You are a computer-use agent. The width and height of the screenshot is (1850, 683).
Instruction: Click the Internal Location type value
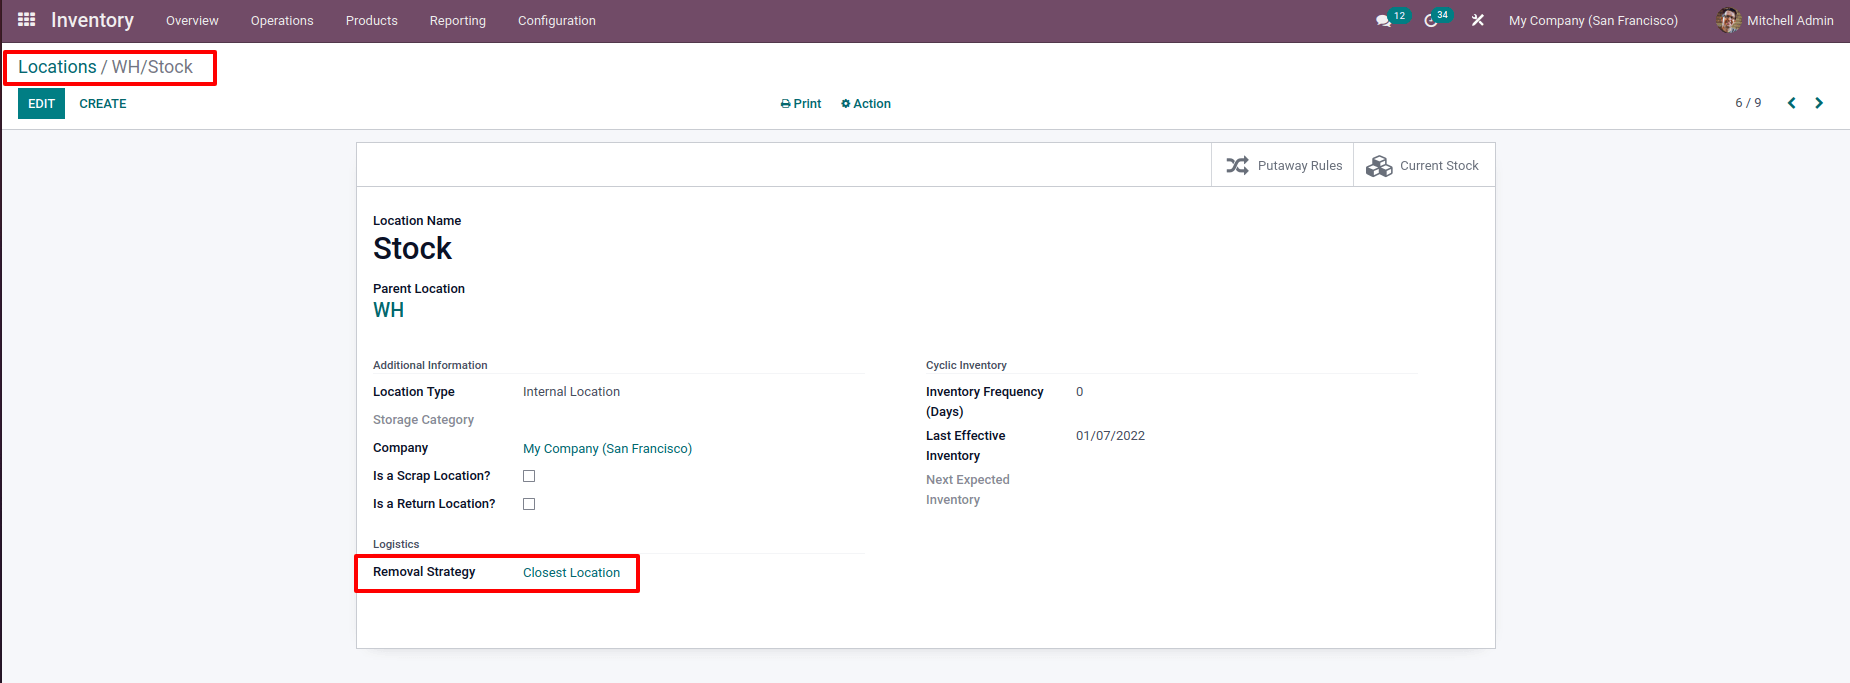click(x=571, y=392)
